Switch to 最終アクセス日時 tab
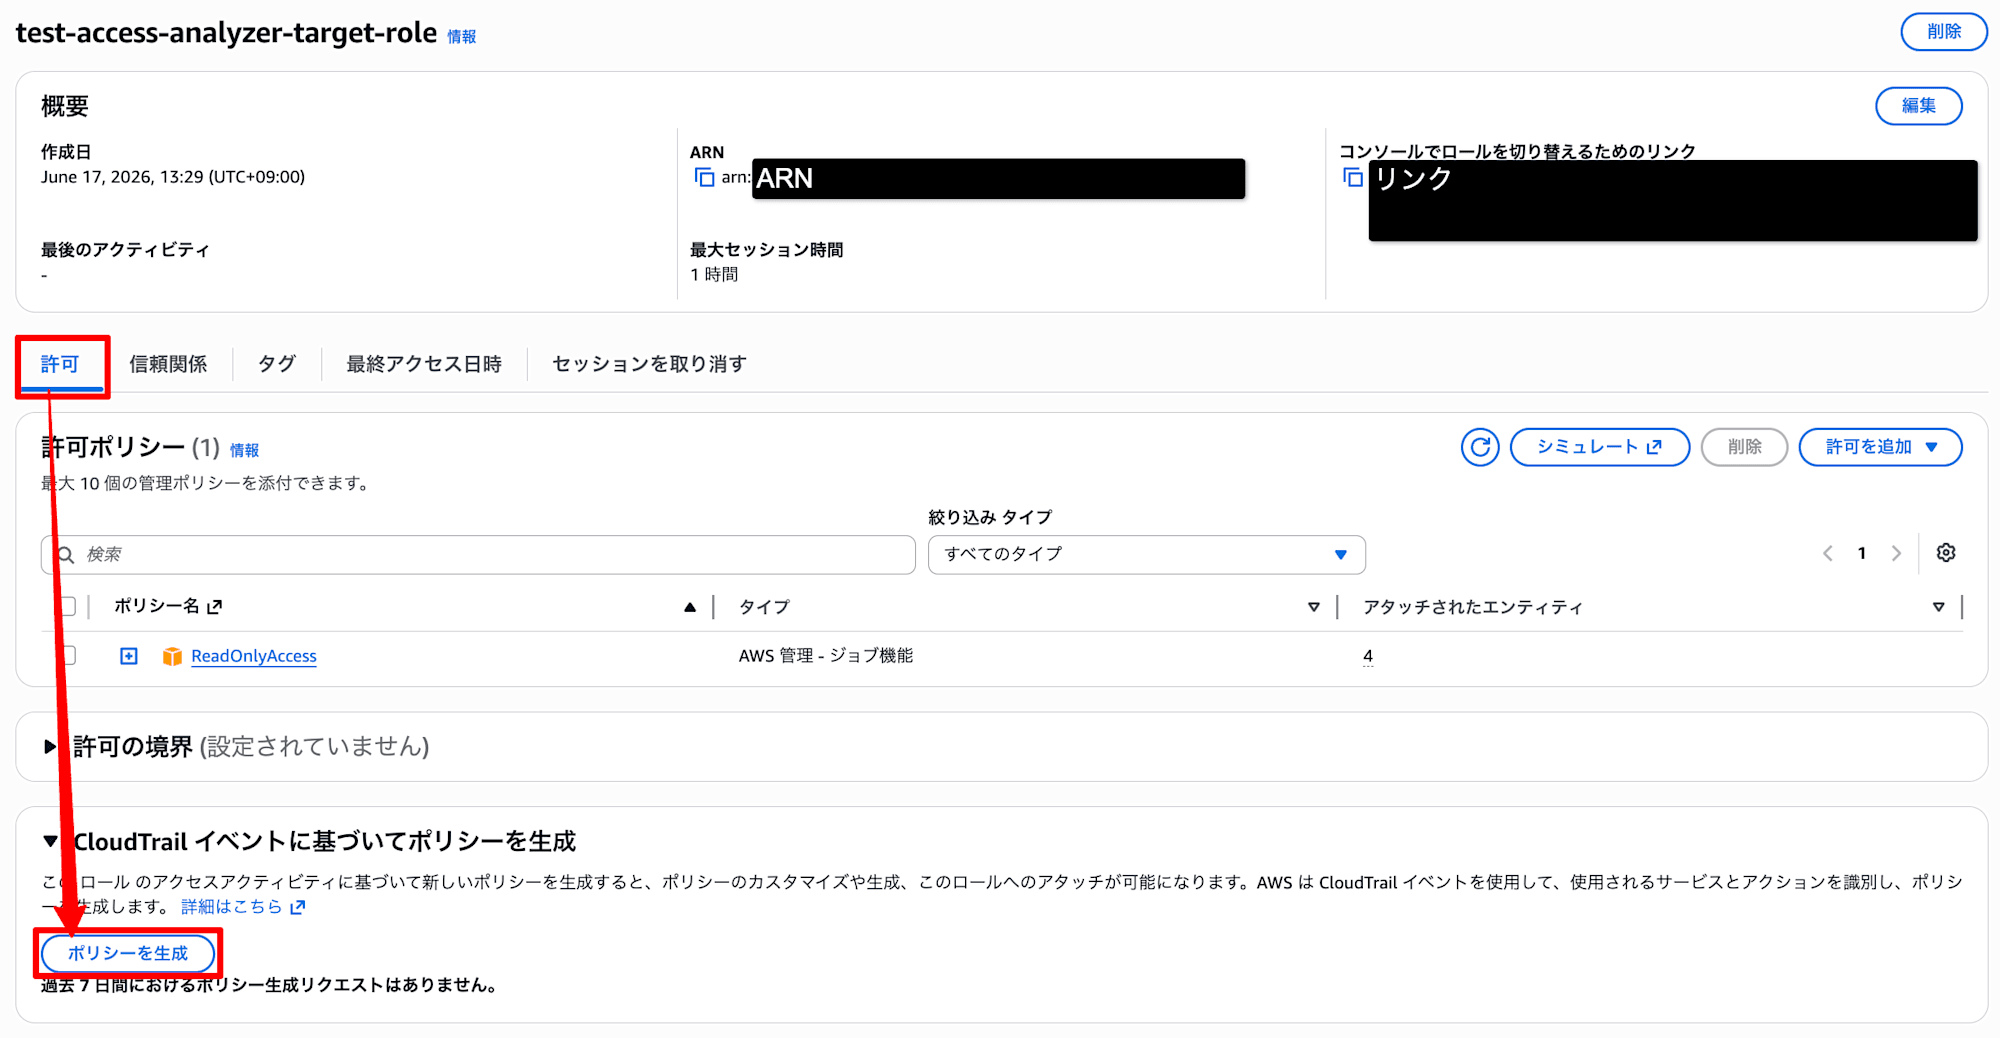The image size is (2000, 1038). click(x=424, y=364)
